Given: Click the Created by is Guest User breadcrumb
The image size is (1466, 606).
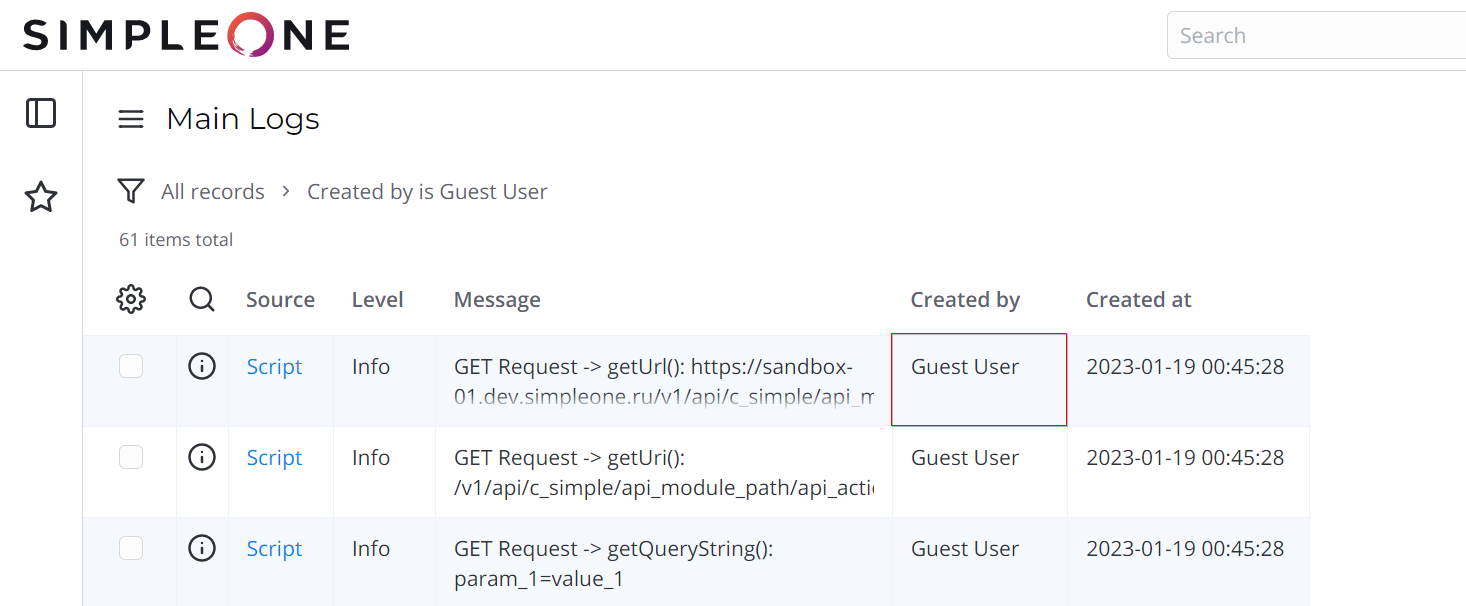Looking at the screenshot, I should [x=427, y=192].
